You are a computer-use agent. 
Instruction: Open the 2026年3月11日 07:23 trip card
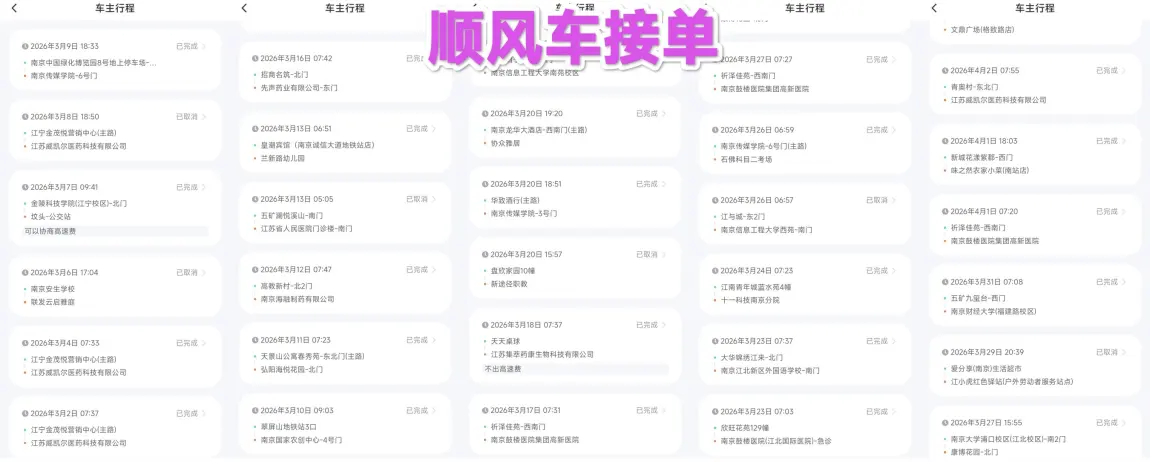click(345, 354)
